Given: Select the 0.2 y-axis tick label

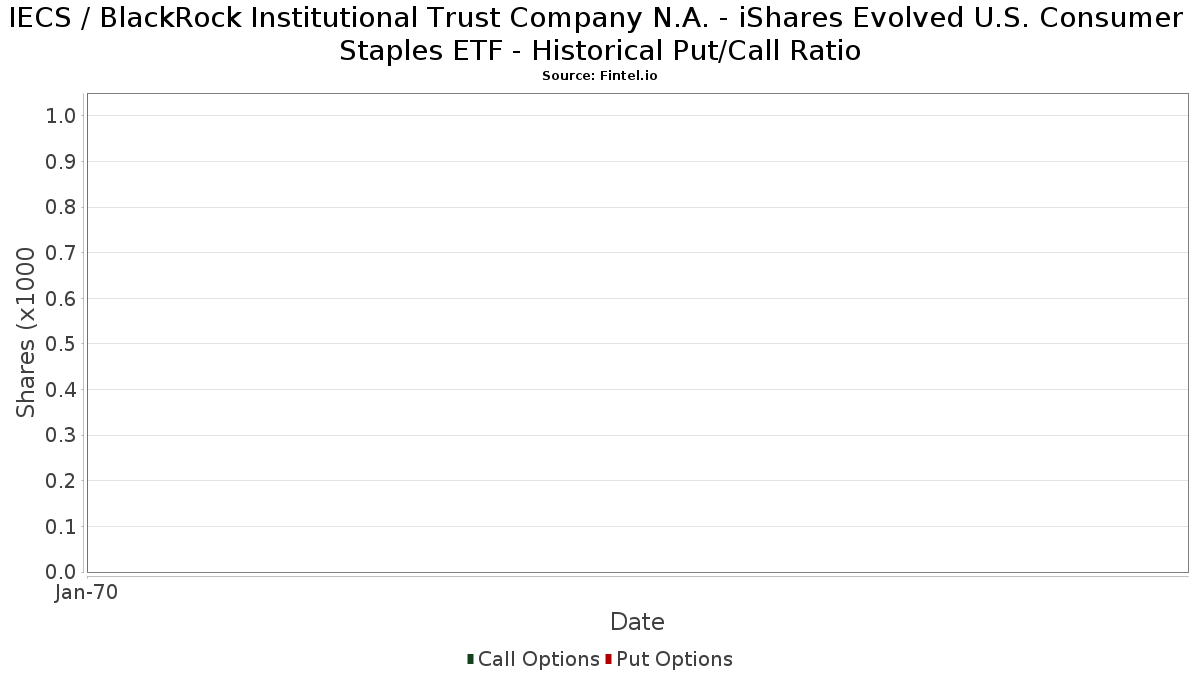Looking at the screenshot, I should tap(61, 481).
